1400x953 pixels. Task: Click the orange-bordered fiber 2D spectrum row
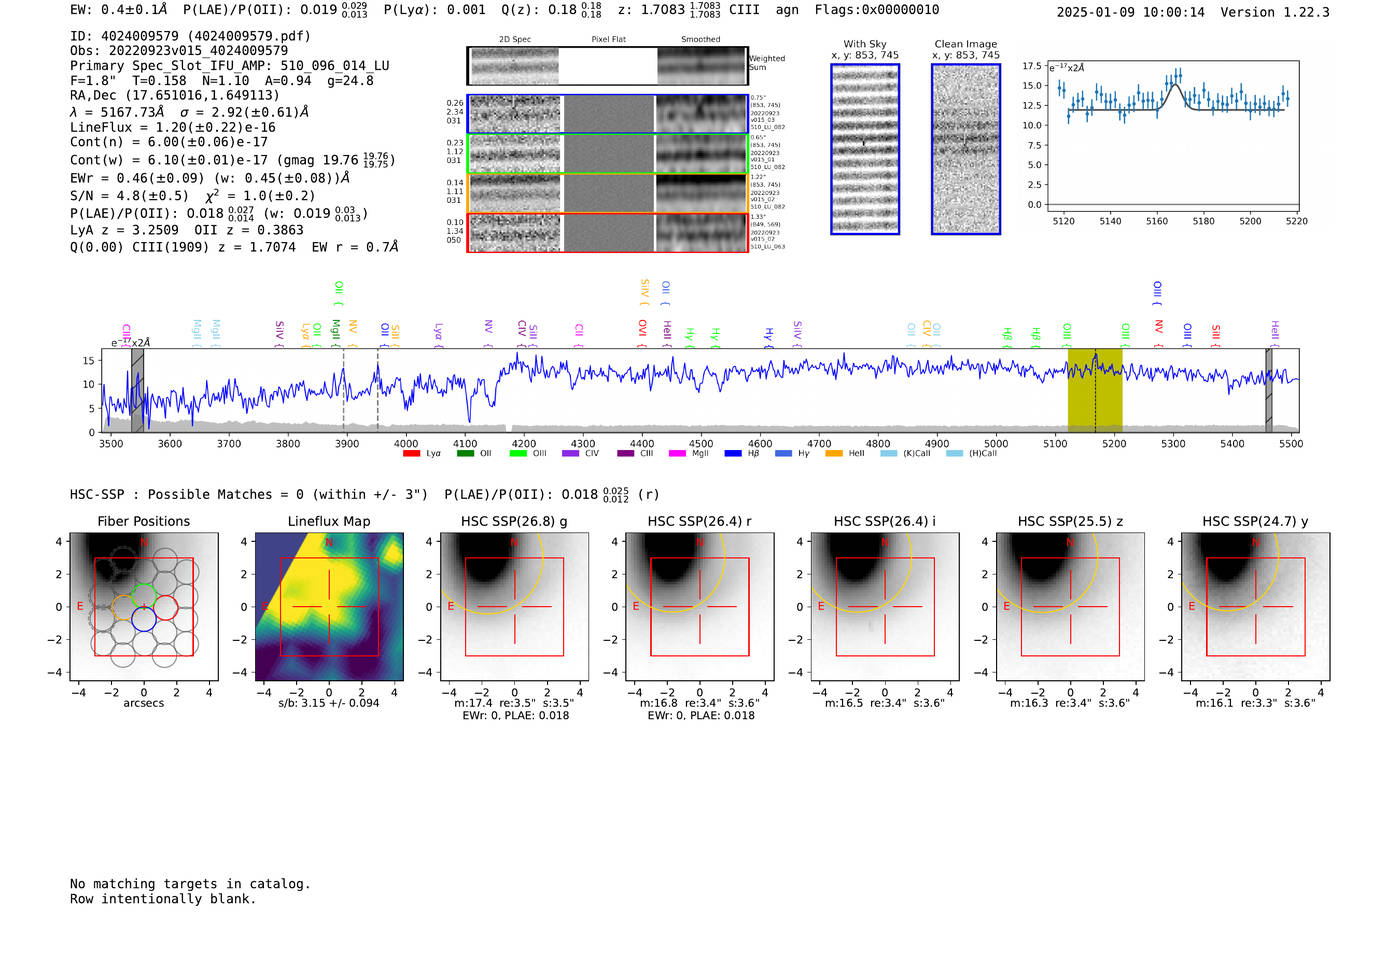pos(607,193)
